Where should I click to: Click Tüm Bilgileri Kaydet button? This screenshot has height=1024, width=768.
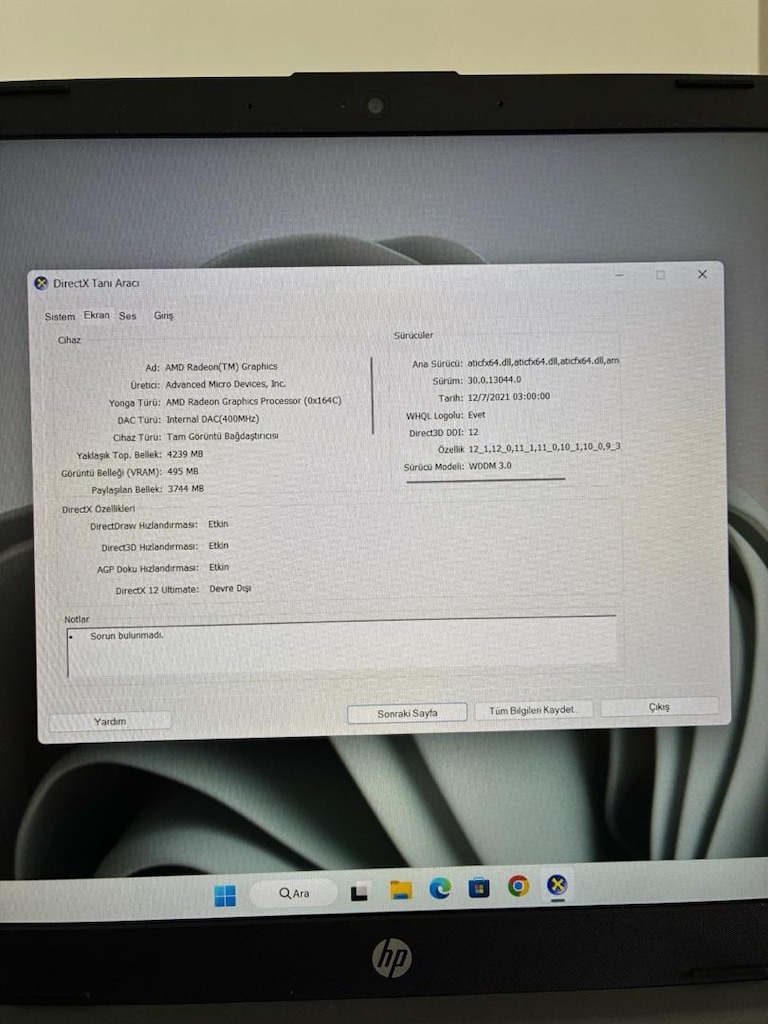click(x=532, y=710)
